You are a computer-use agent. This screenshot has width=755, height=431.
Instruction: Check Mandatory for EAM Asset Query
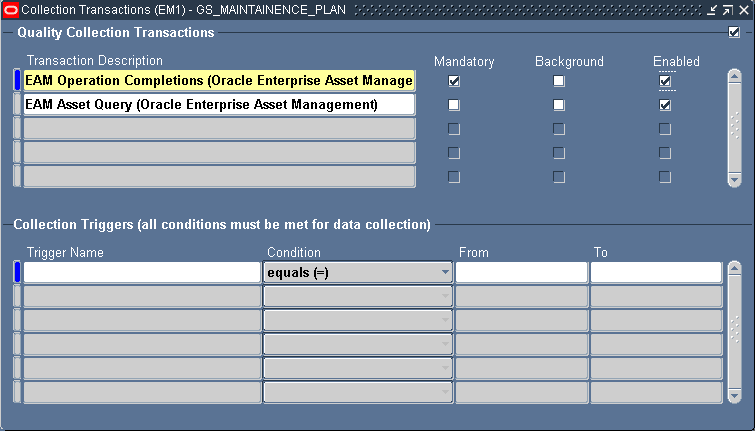[x=454, y=105]
